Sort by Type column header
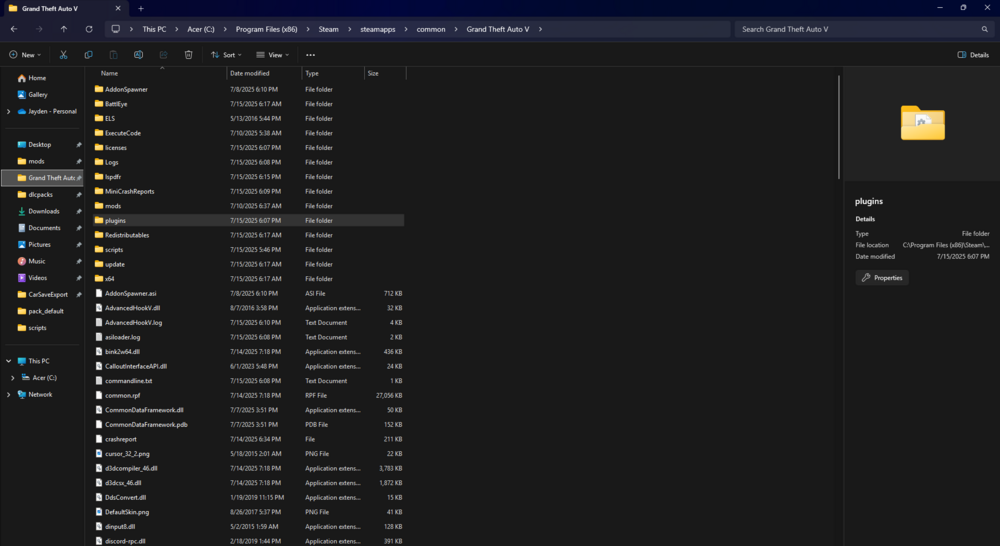Screen dimensions: 1000x546 (333, 73)
